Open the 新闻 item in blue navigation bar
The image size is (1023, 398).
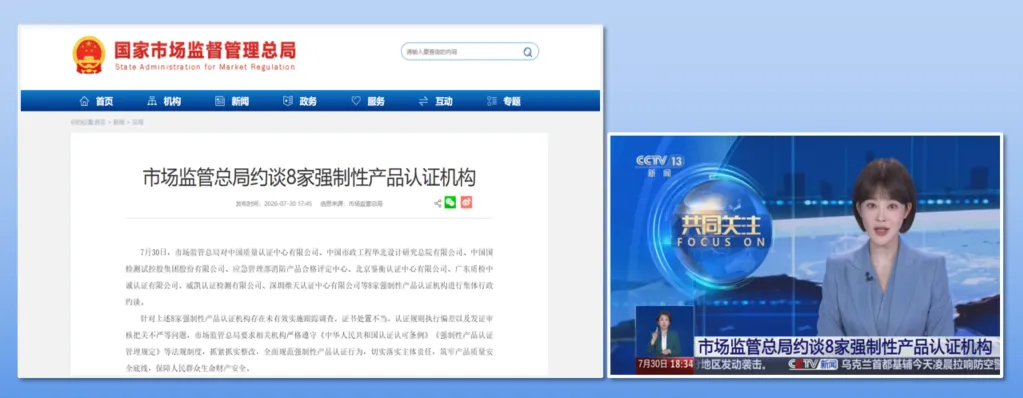click(232, 101)
